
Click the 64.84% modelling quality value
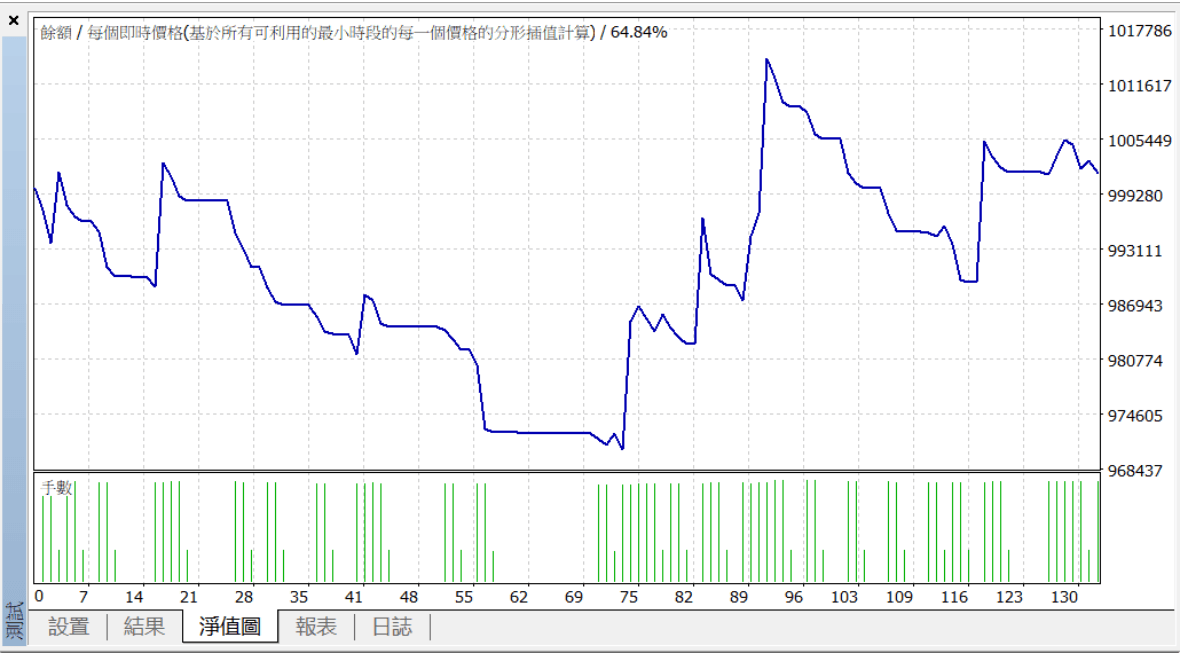639,32
